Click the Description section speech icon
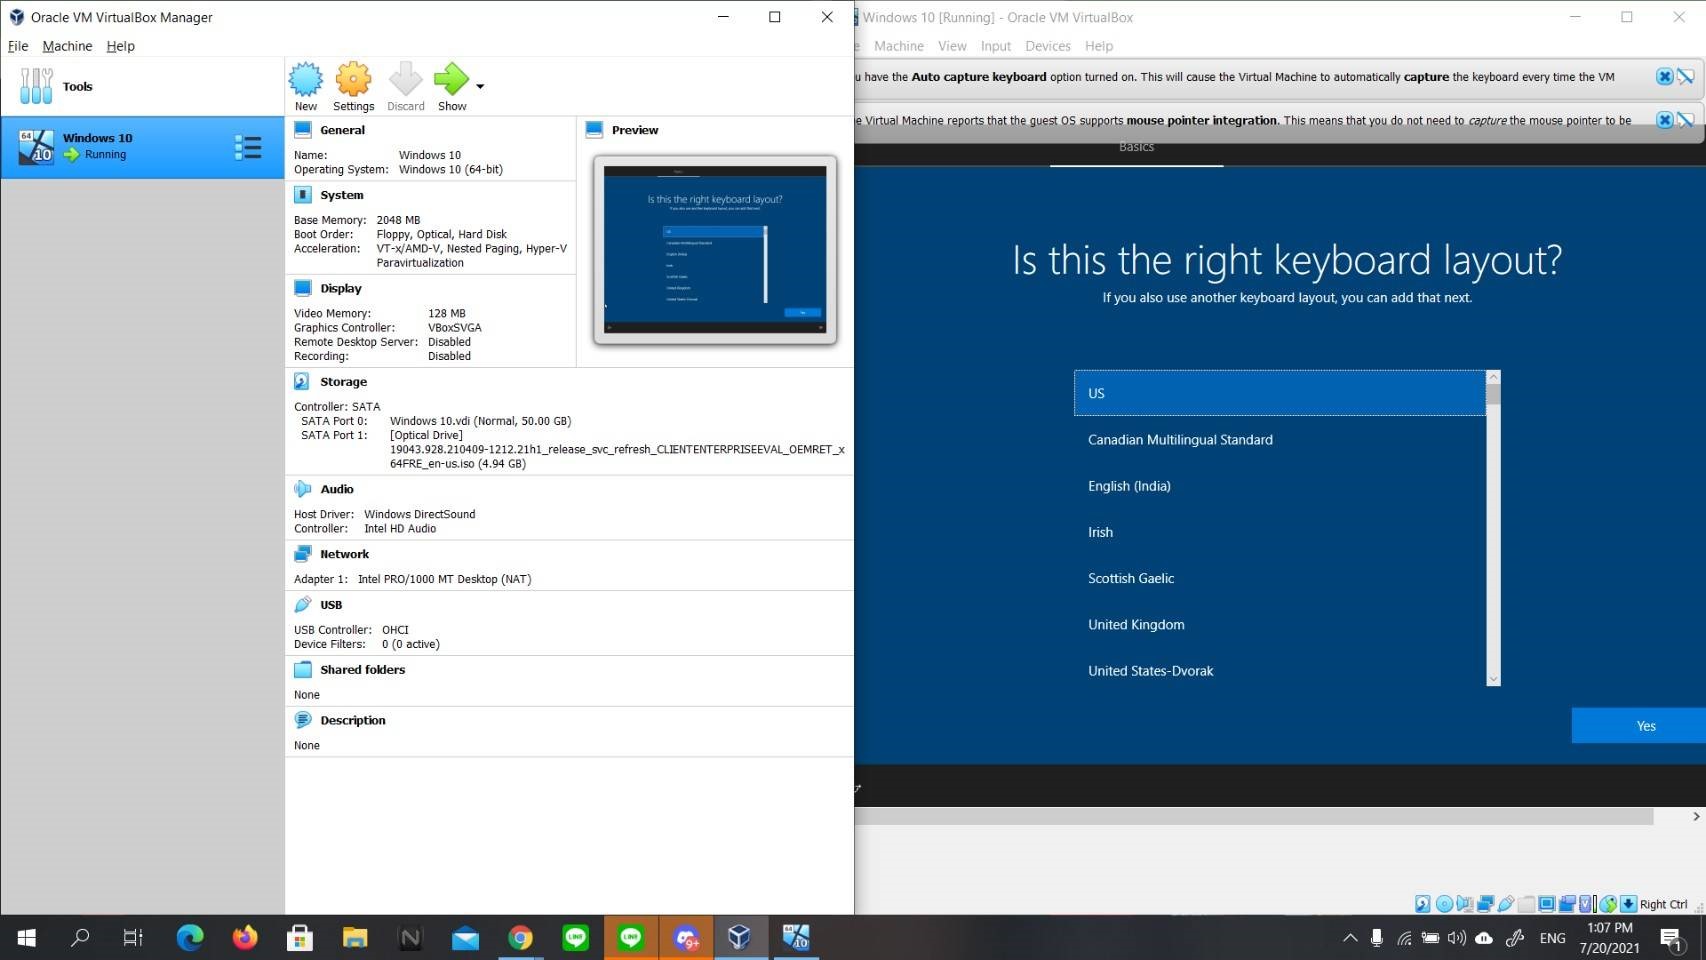This screenshot has width=1706, height=960. 303,720
